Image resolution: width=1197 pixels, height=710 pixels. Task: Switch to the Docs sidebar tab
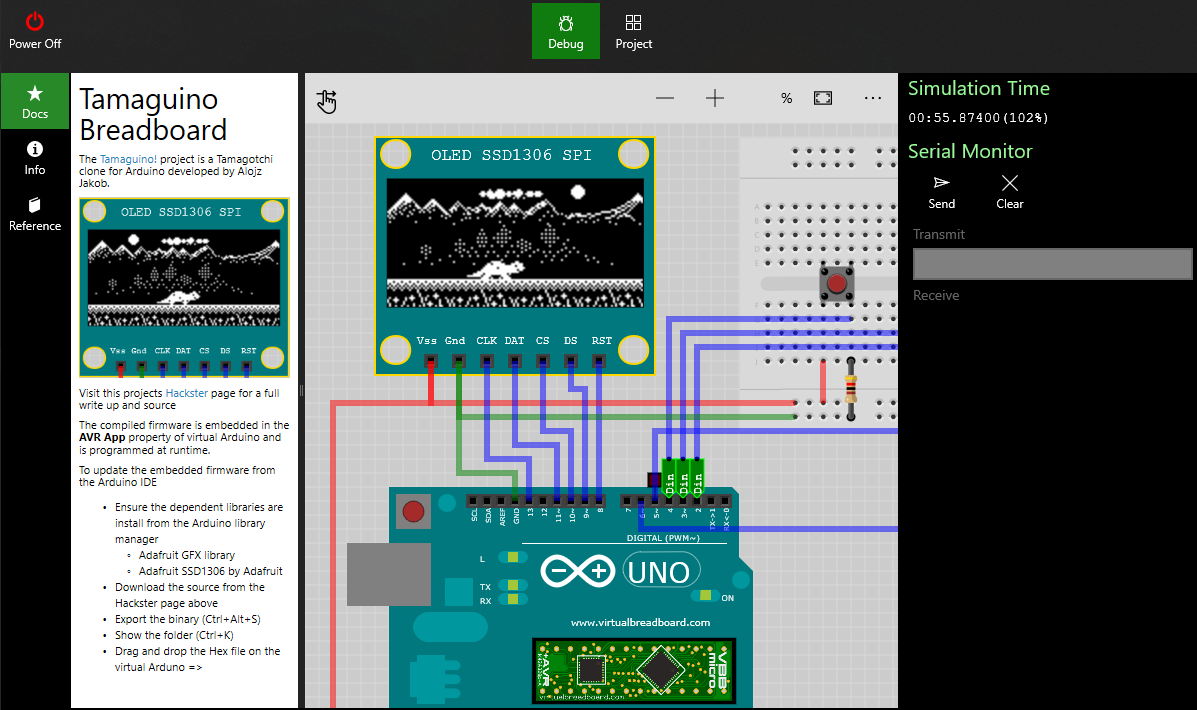click(x=35, y=102)
